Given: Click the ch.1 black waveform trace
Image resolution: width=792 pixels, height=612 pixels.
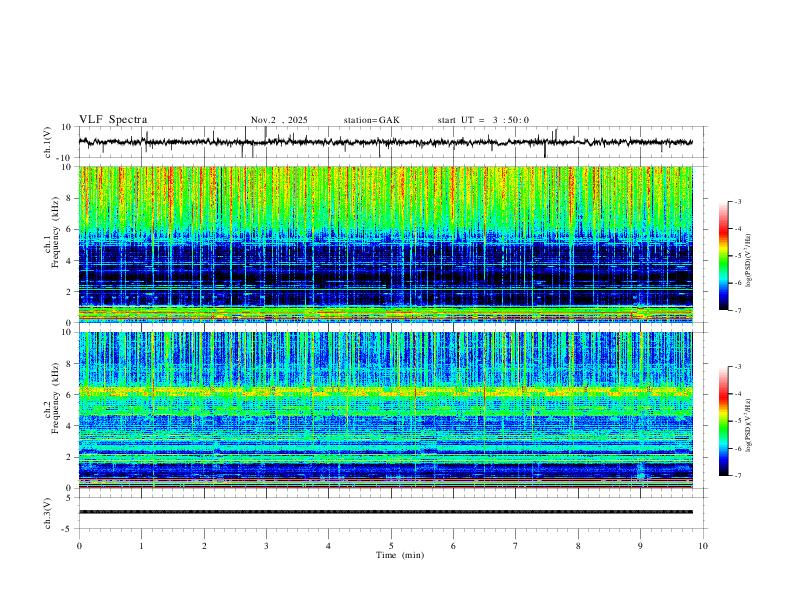Looking at the screenshot, I should coord(385,142).
